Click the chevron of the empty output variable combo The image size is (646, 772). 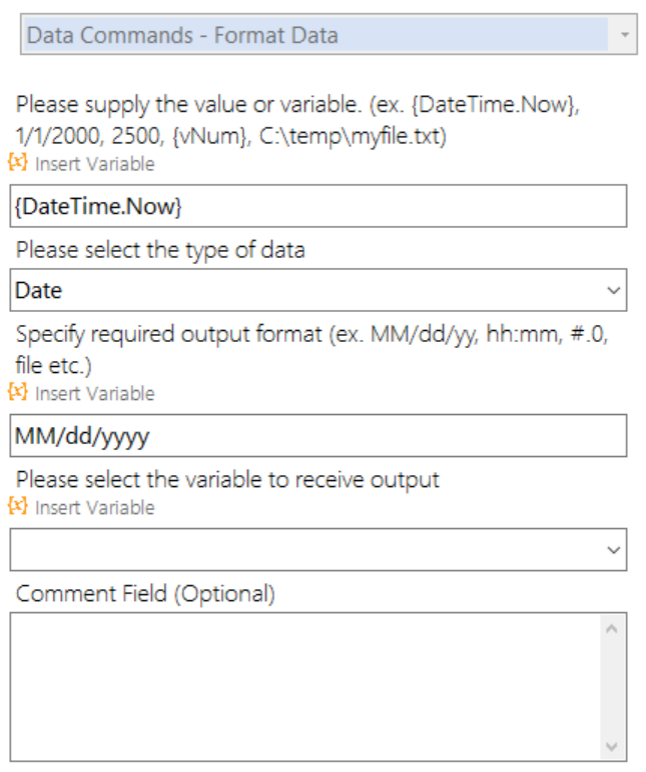[x=613, y=550]
